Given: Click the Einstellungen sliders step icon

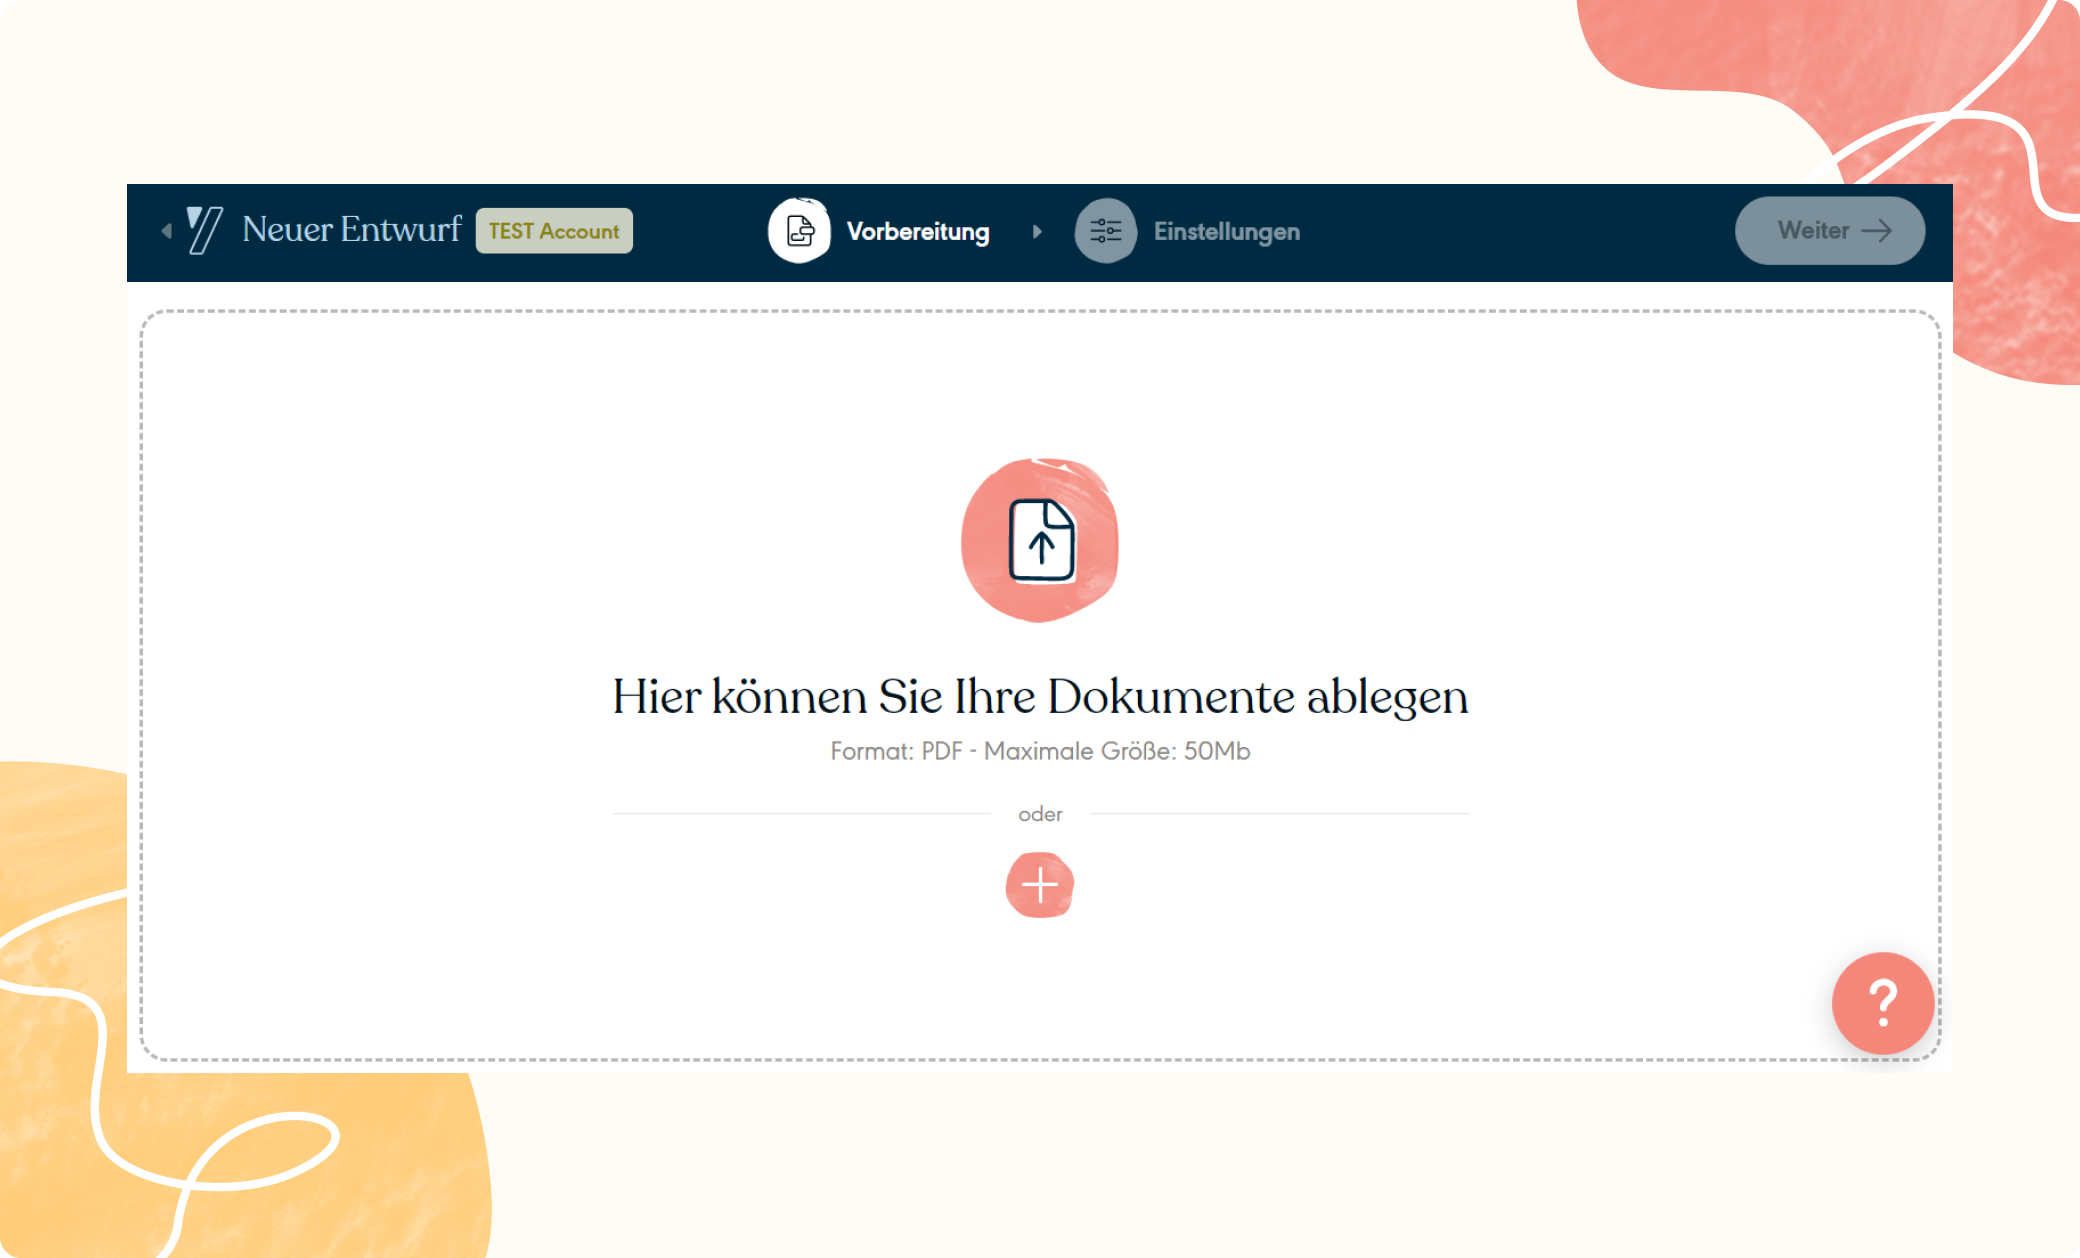Looking at the screenshot, I should [1105, 231].
